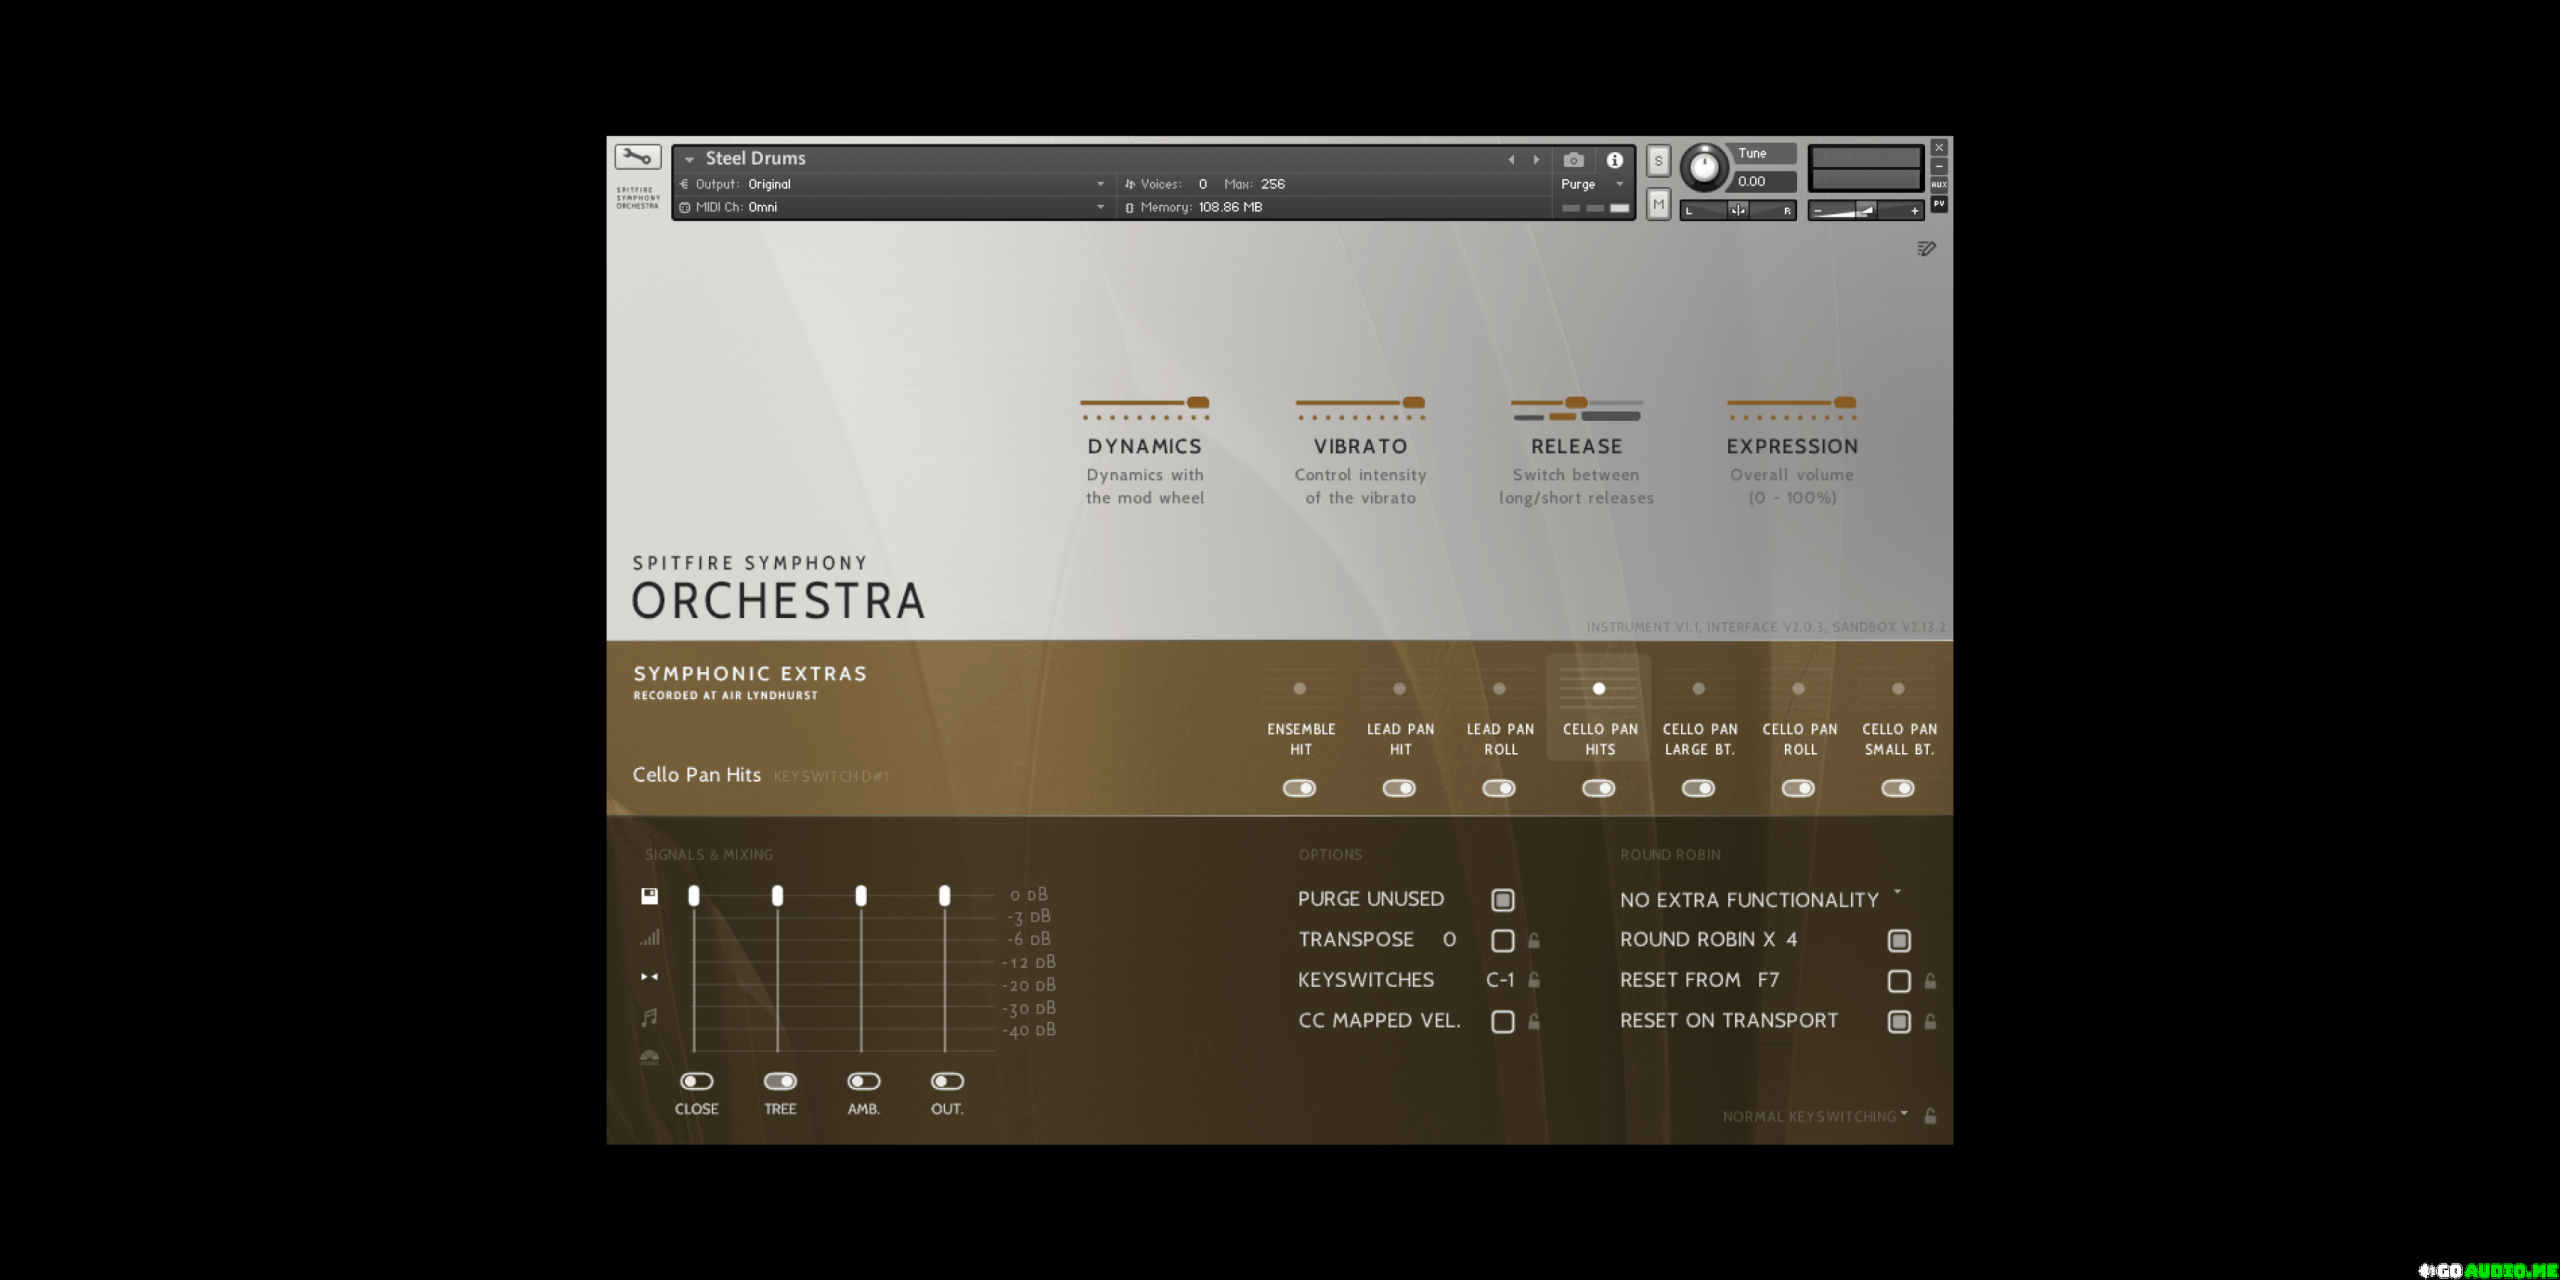Click the Tune knob
Screen dimensions: 2560x1280
click(x=1704, y=168)
